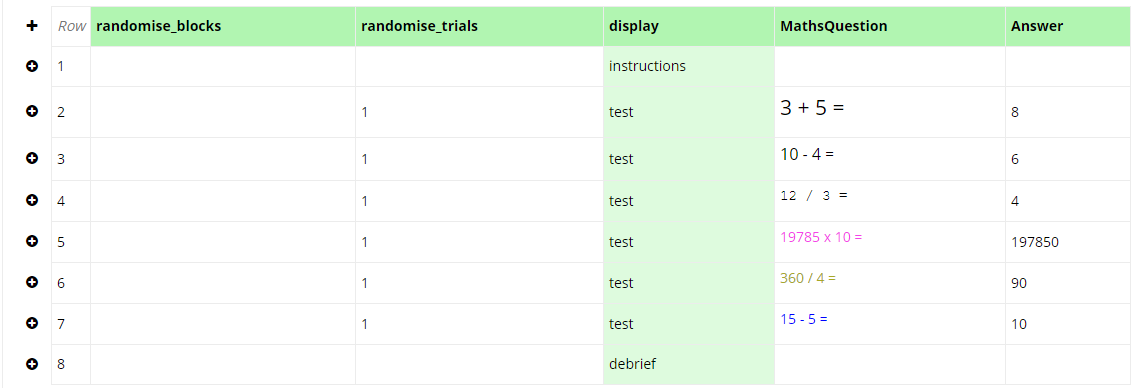Click the plus icon beside row 3
1139x388 pixels.
coord(32,158)
